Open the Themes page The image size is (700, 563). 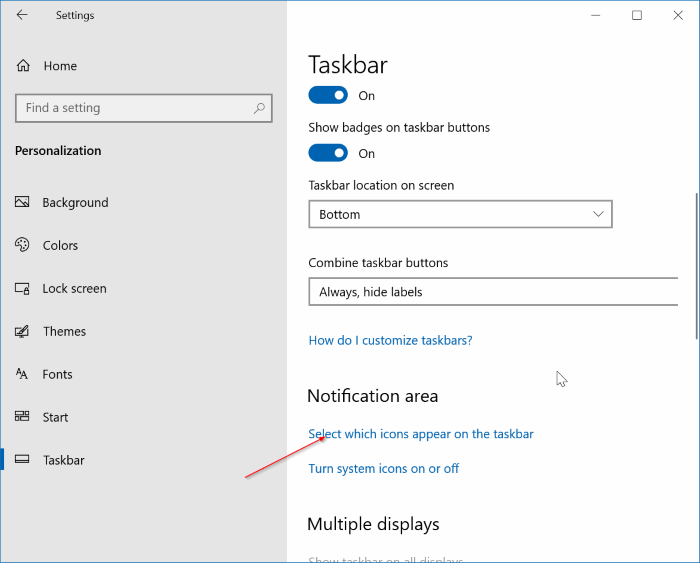tap(64, 331)
